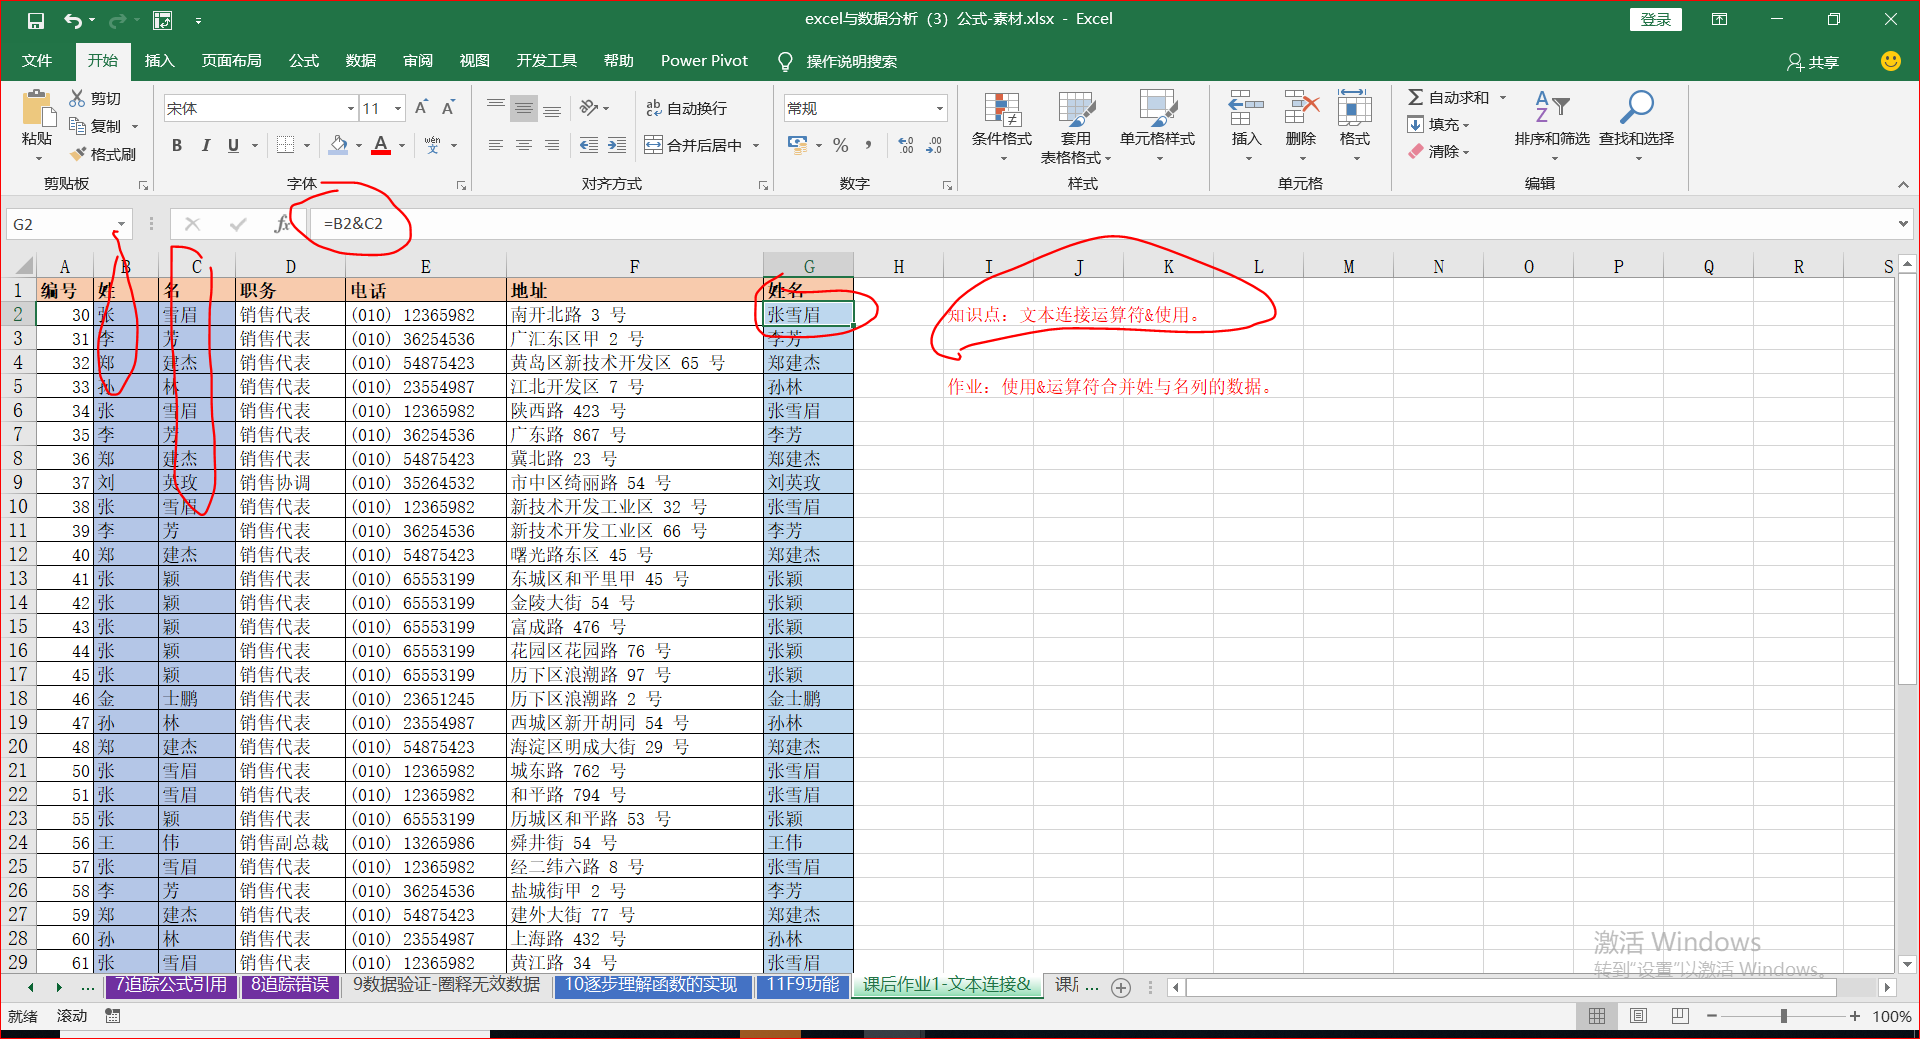1920x1039 pixels.
Task: Adjust the zoom slider handle
Action: 1784,1016
